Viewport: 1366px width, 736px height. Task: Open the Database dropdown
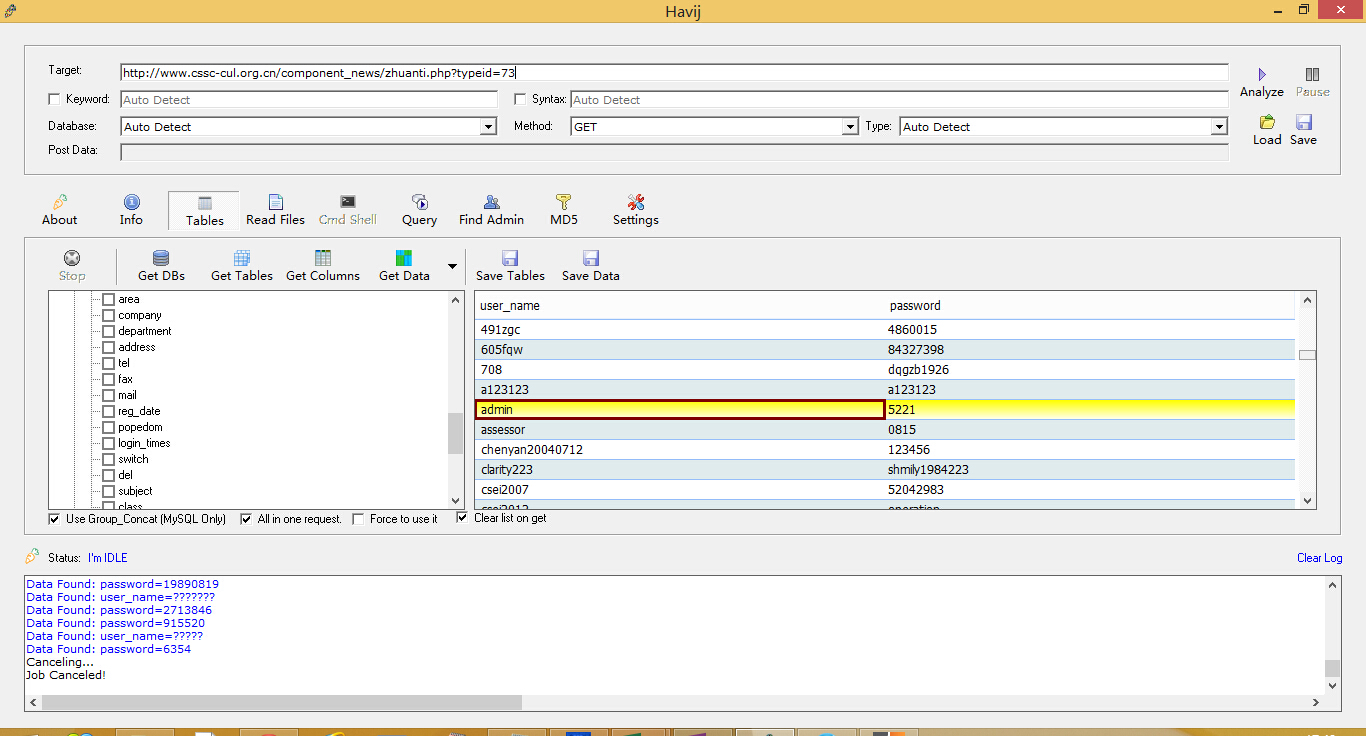488,127
